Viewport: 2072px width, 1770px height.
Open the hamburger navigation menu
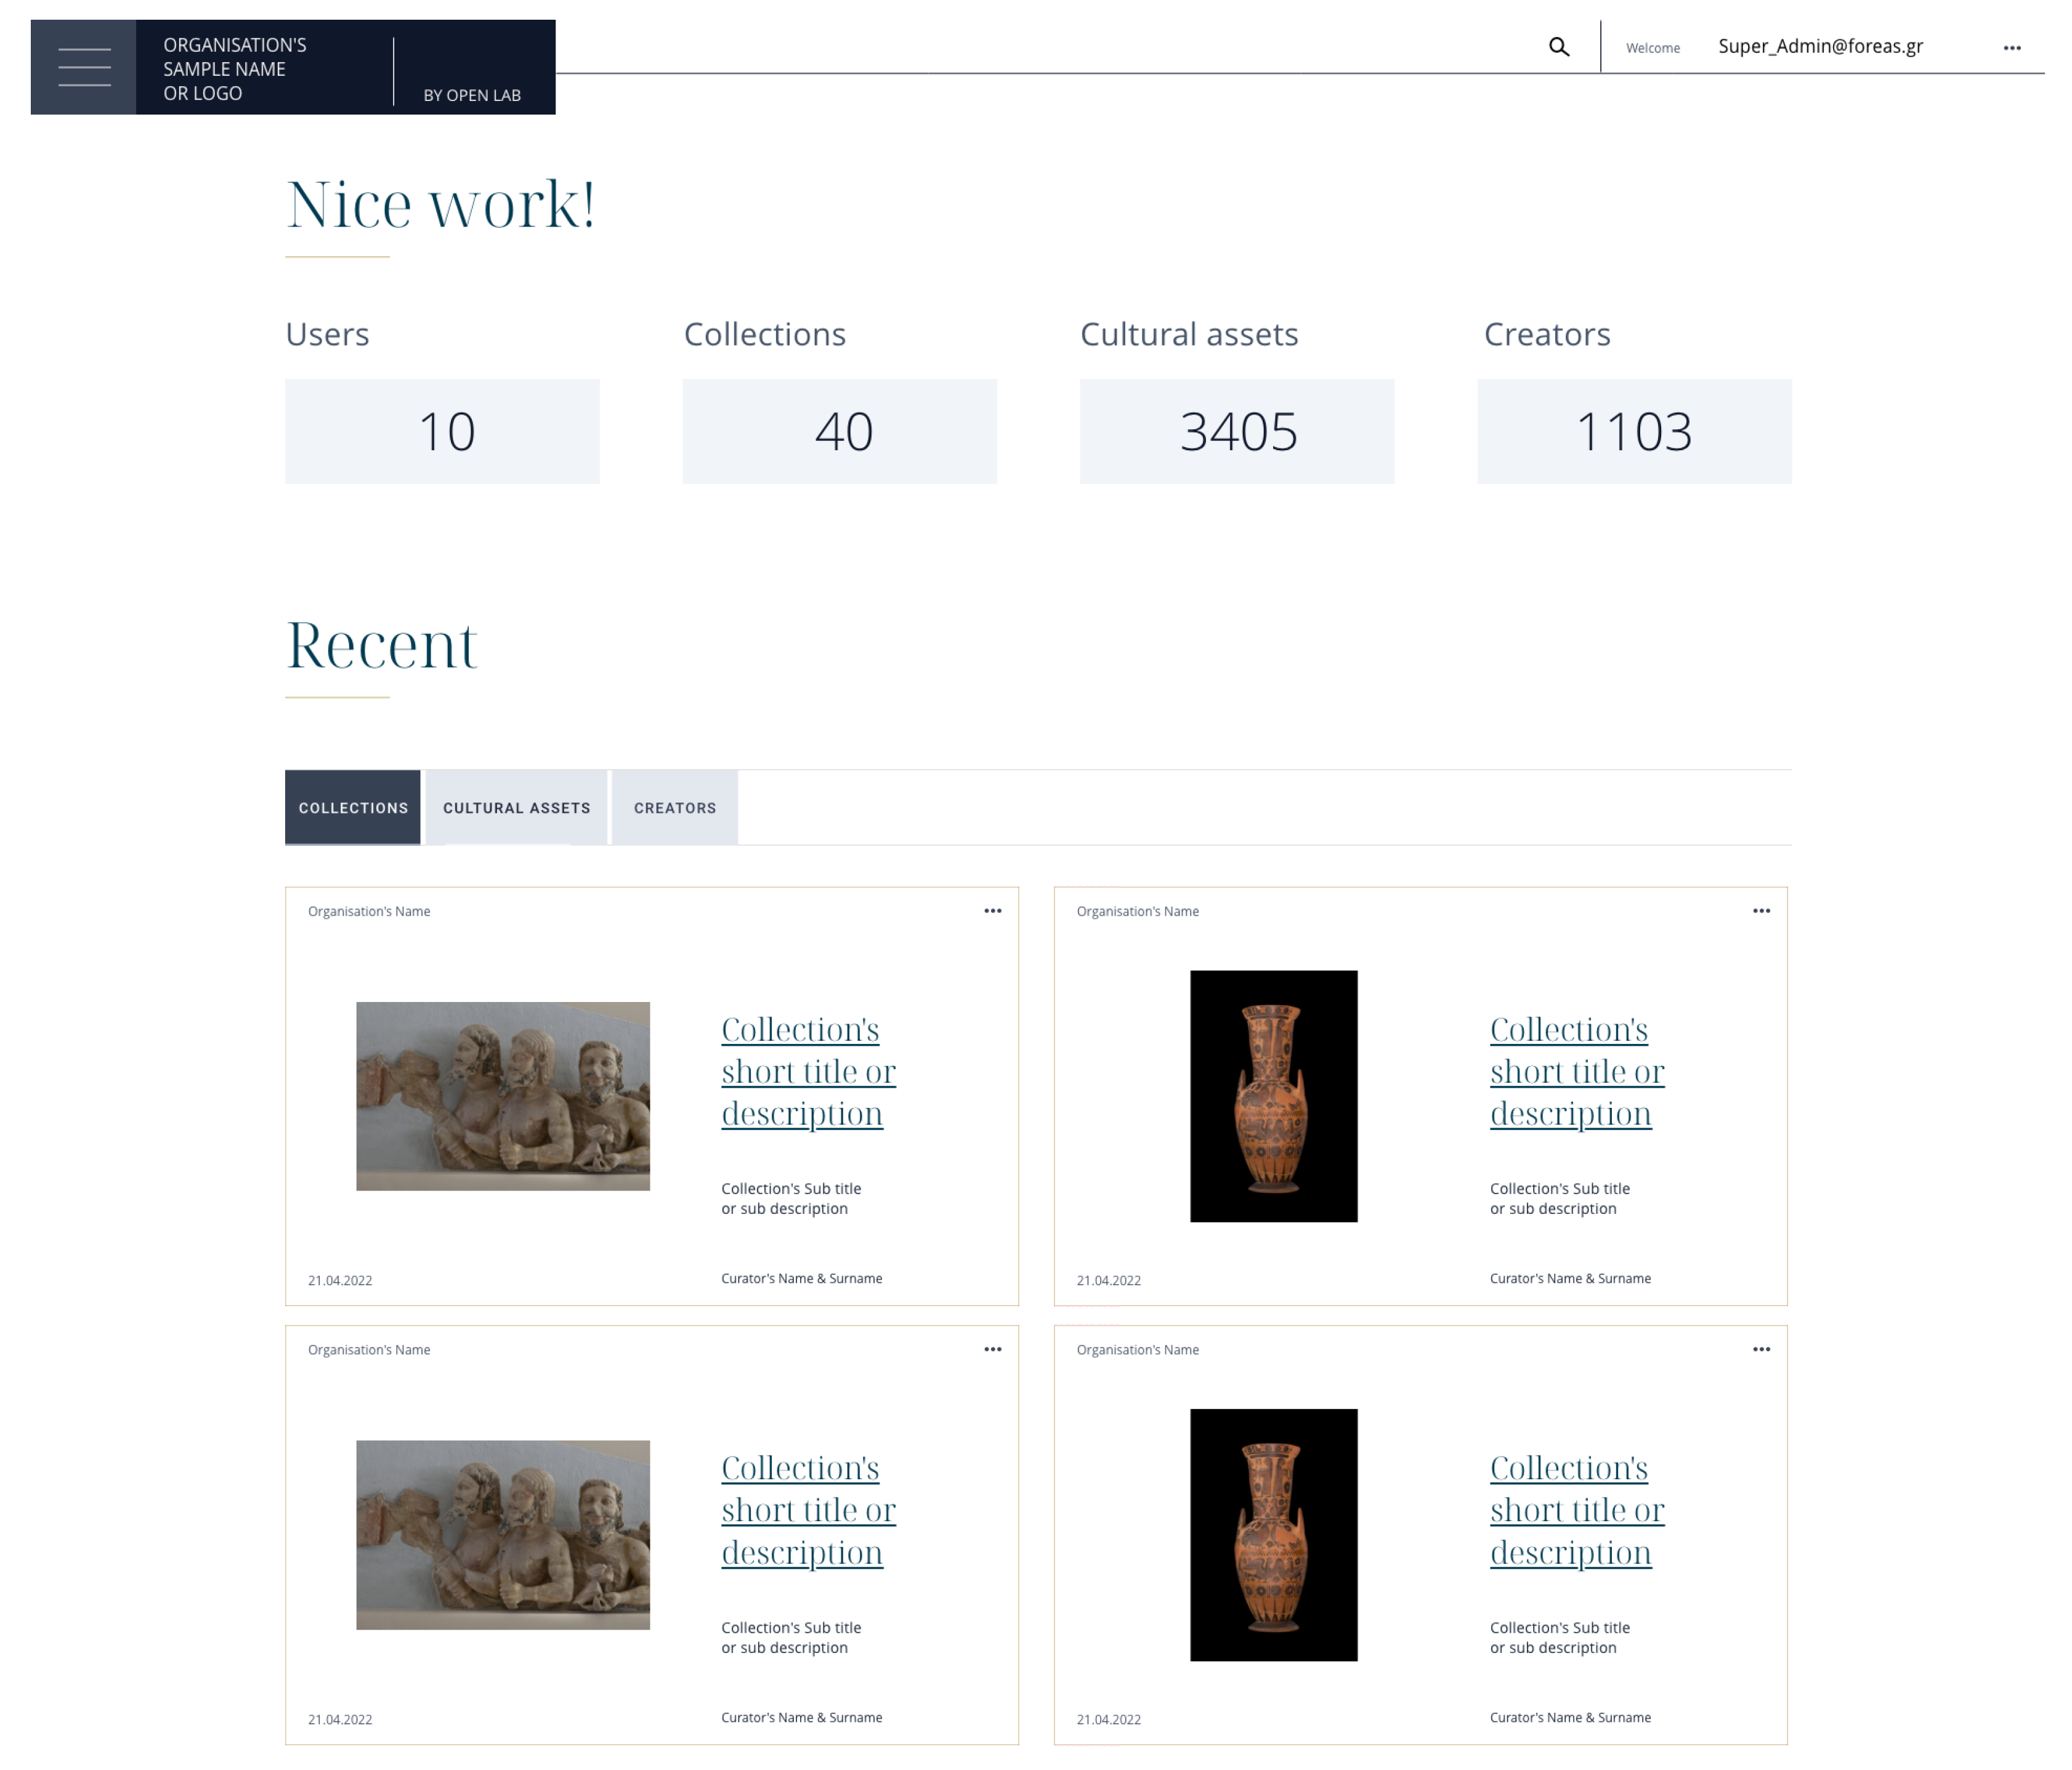coord(84,67)
